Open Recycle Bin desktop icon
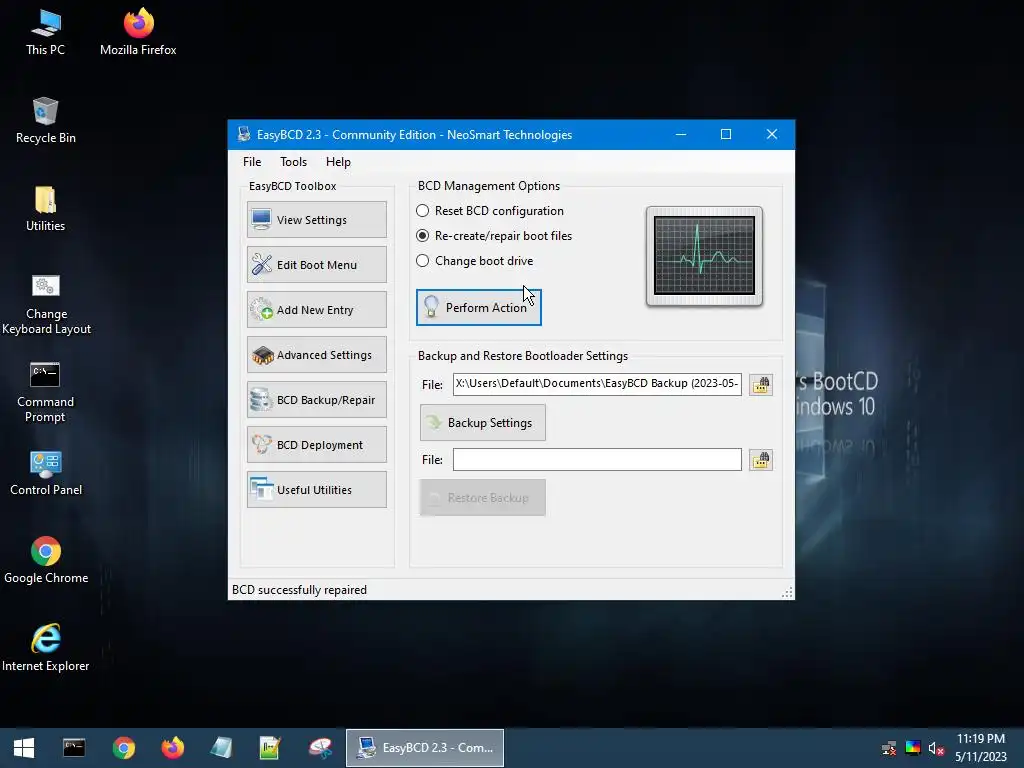This screenshot has width=1024, height=768. click(46, 121)
